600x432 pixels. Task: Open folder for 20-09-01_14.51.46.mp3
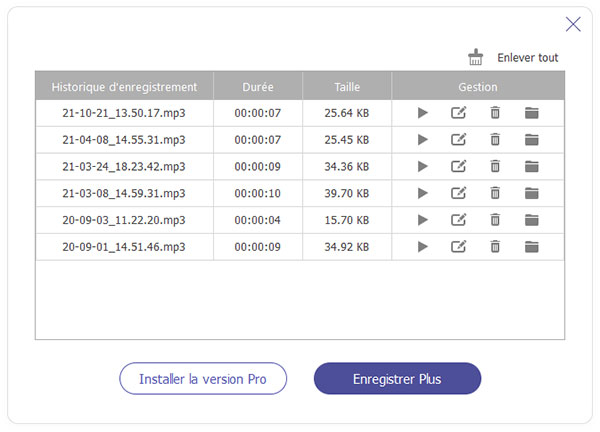pos(532,246)
